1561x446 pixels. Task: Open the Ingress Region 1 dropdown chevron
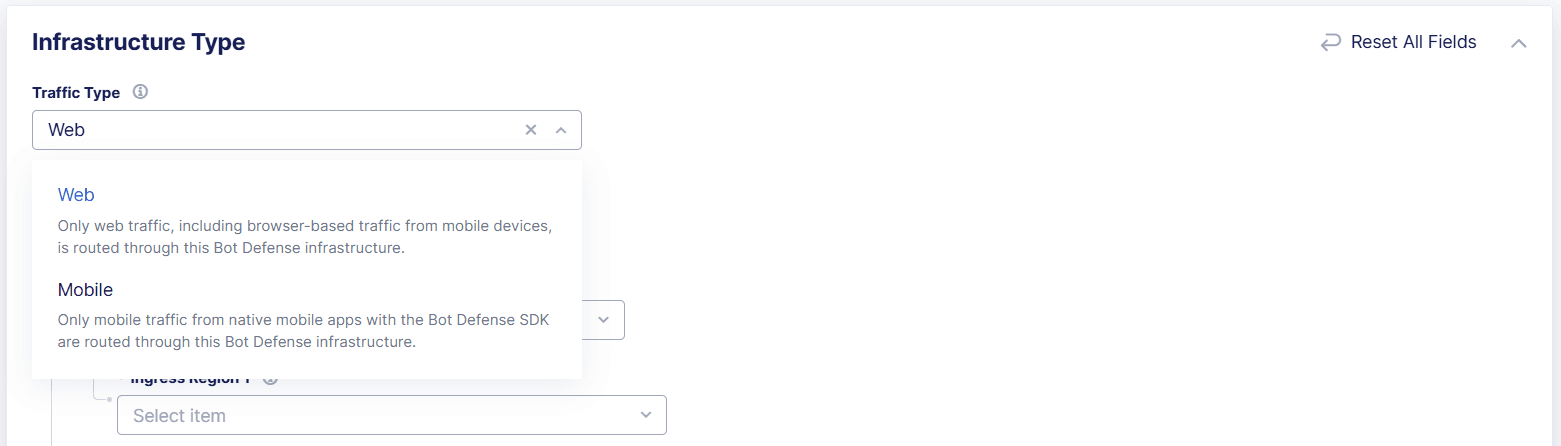tap(646, 415)
